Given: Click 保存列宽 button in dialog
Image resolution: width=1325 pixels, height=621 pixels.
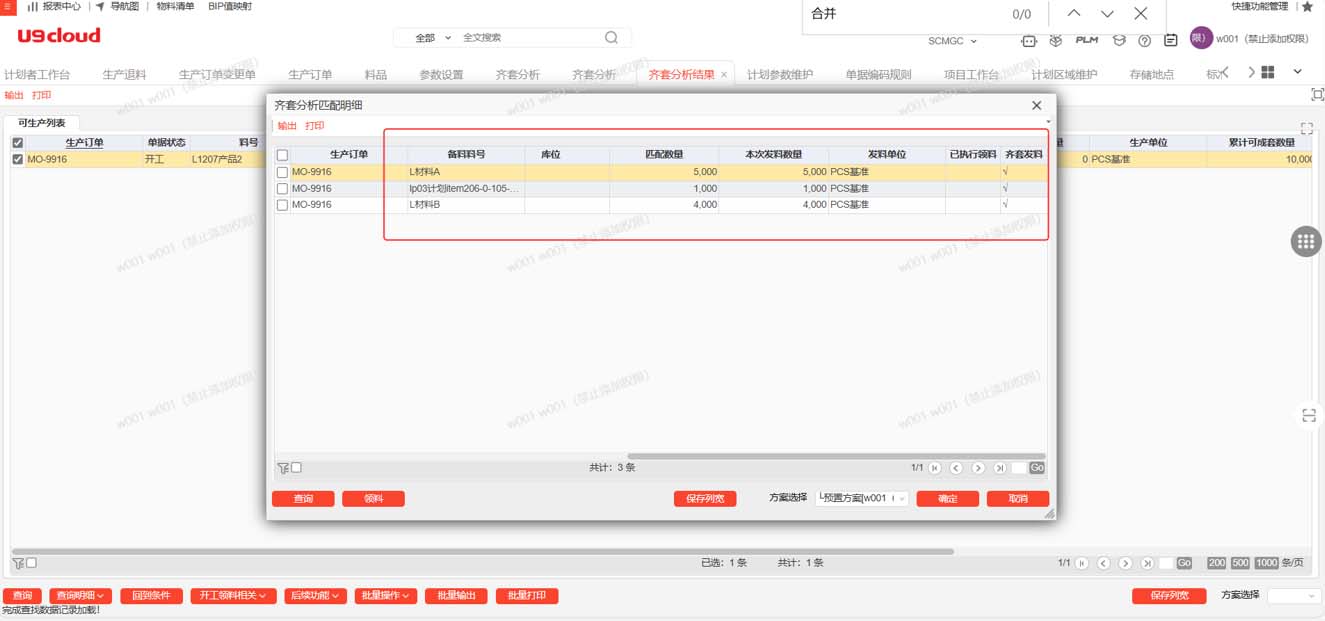Looking at the screenshot, I should point(705,498).
